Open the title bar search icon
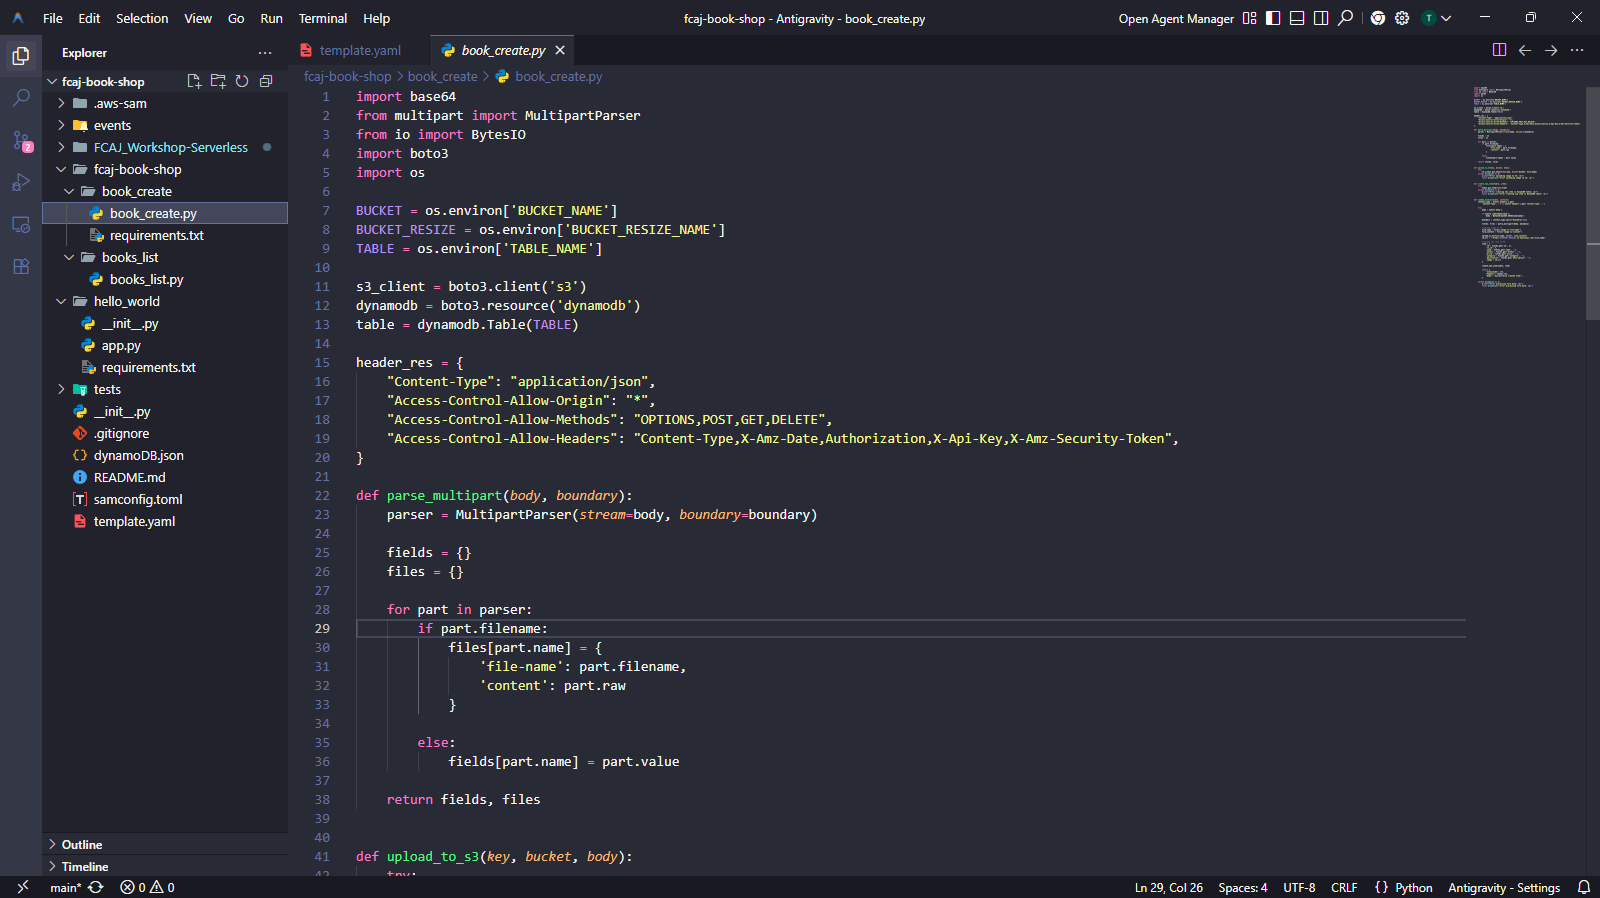Viewport: 1600px width, 898px height. pyautogui.click(x=1346, y=18)
